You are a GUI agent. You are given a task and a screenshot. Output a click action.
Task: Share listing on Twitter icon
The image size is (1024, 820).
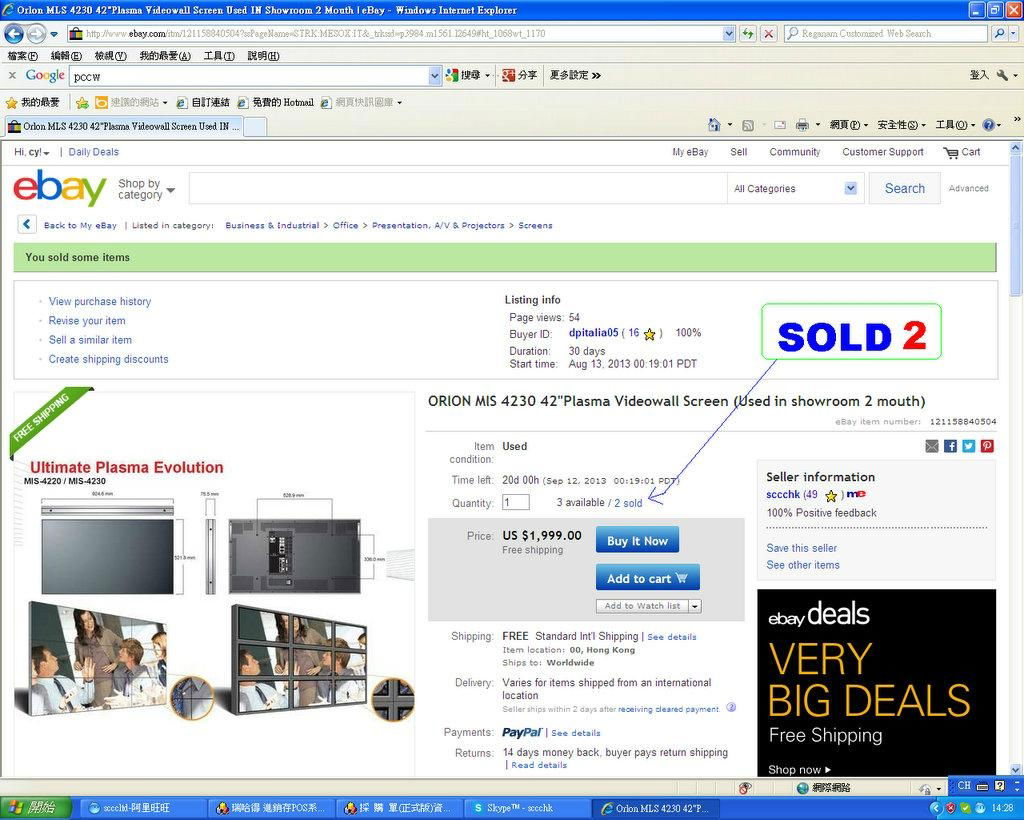968,446
